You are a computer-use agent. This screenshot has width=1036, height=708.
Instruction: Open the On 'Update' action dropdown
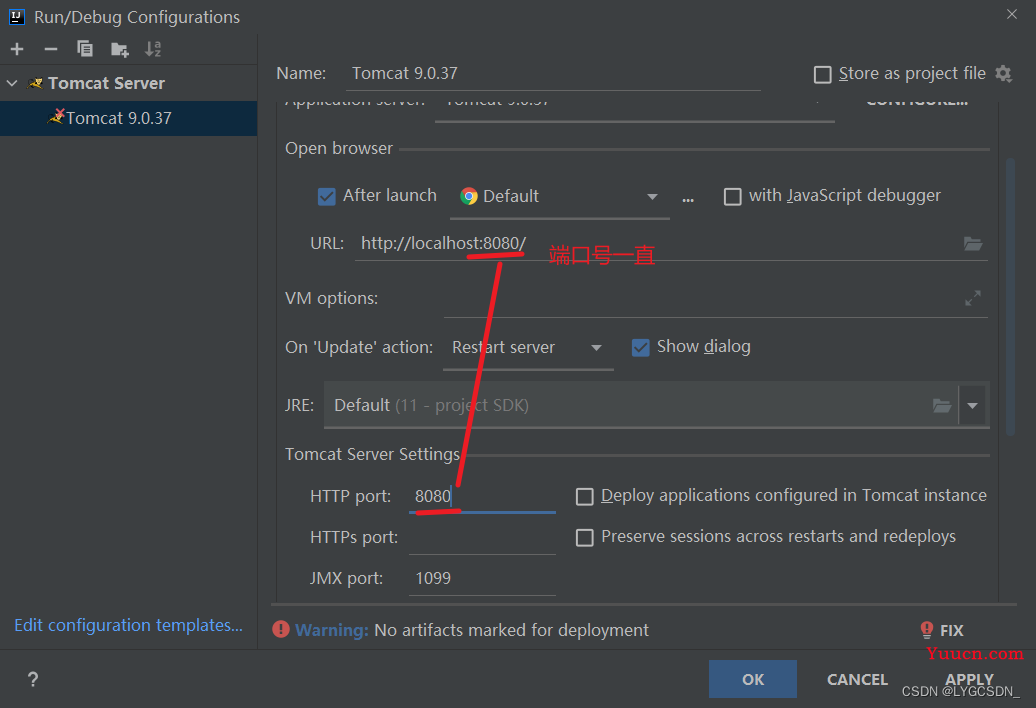click(x=528, y=347)
